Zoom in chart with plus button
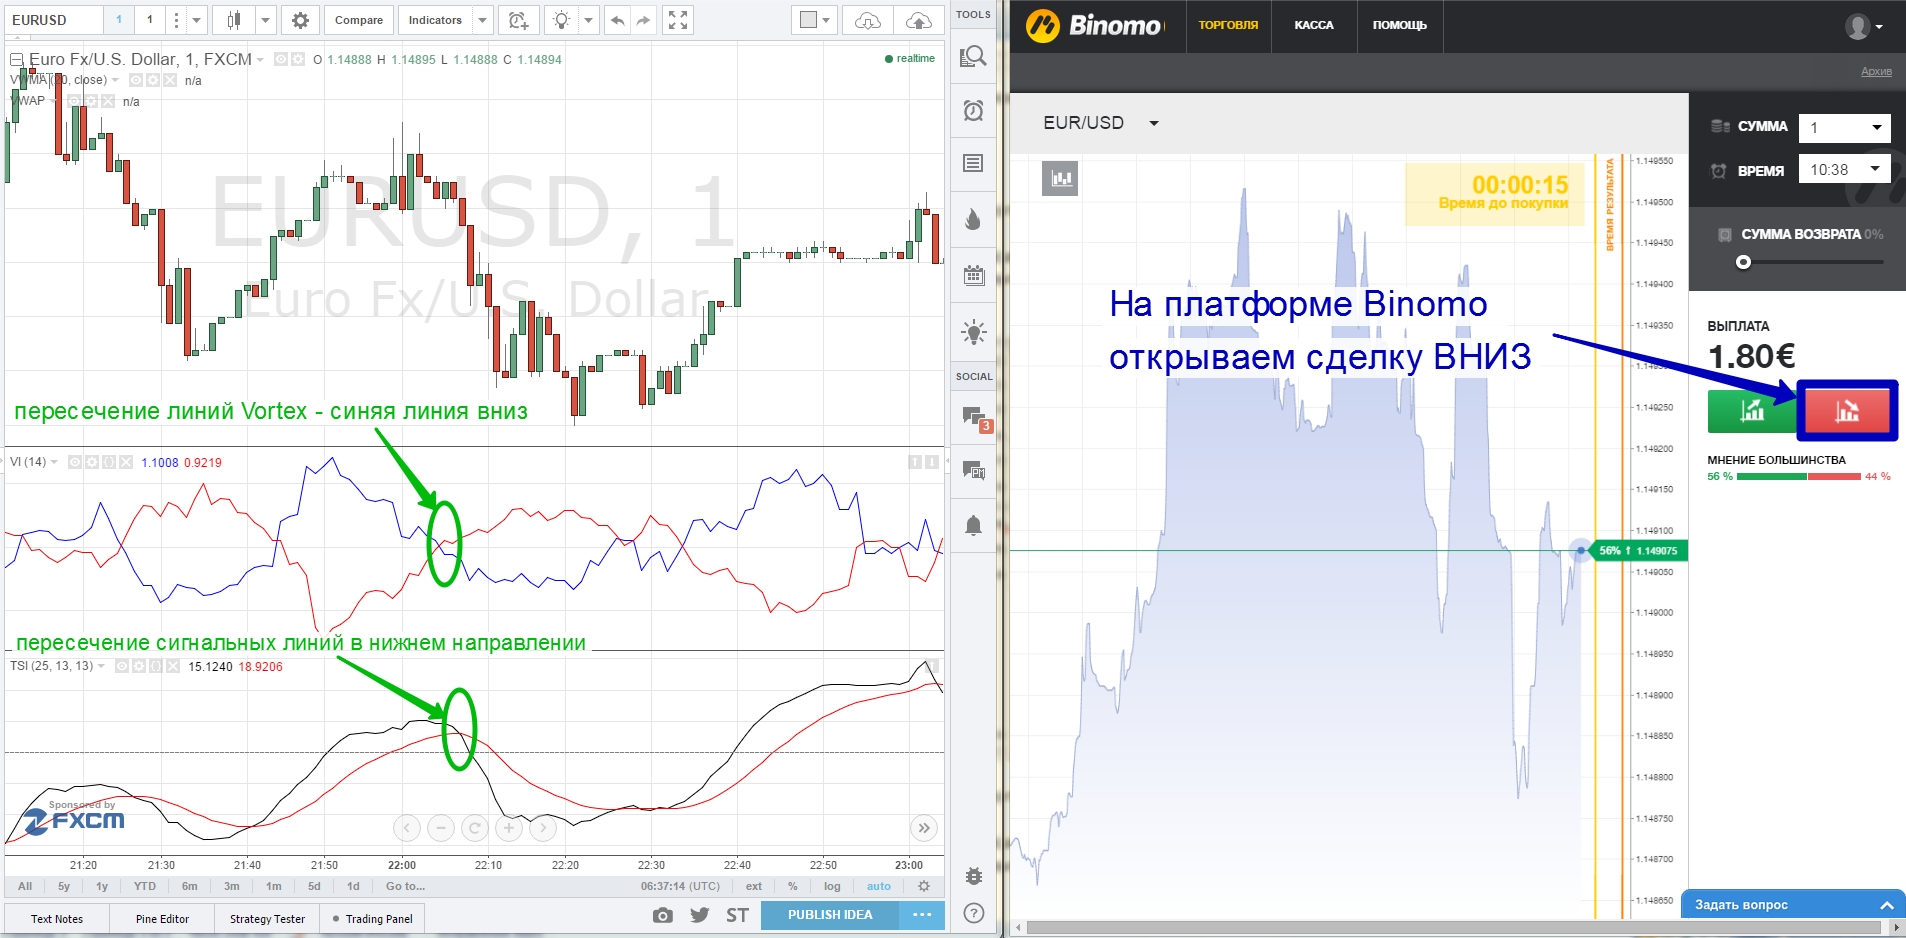Screen dimensions: 1906x938 pos(509,828)
